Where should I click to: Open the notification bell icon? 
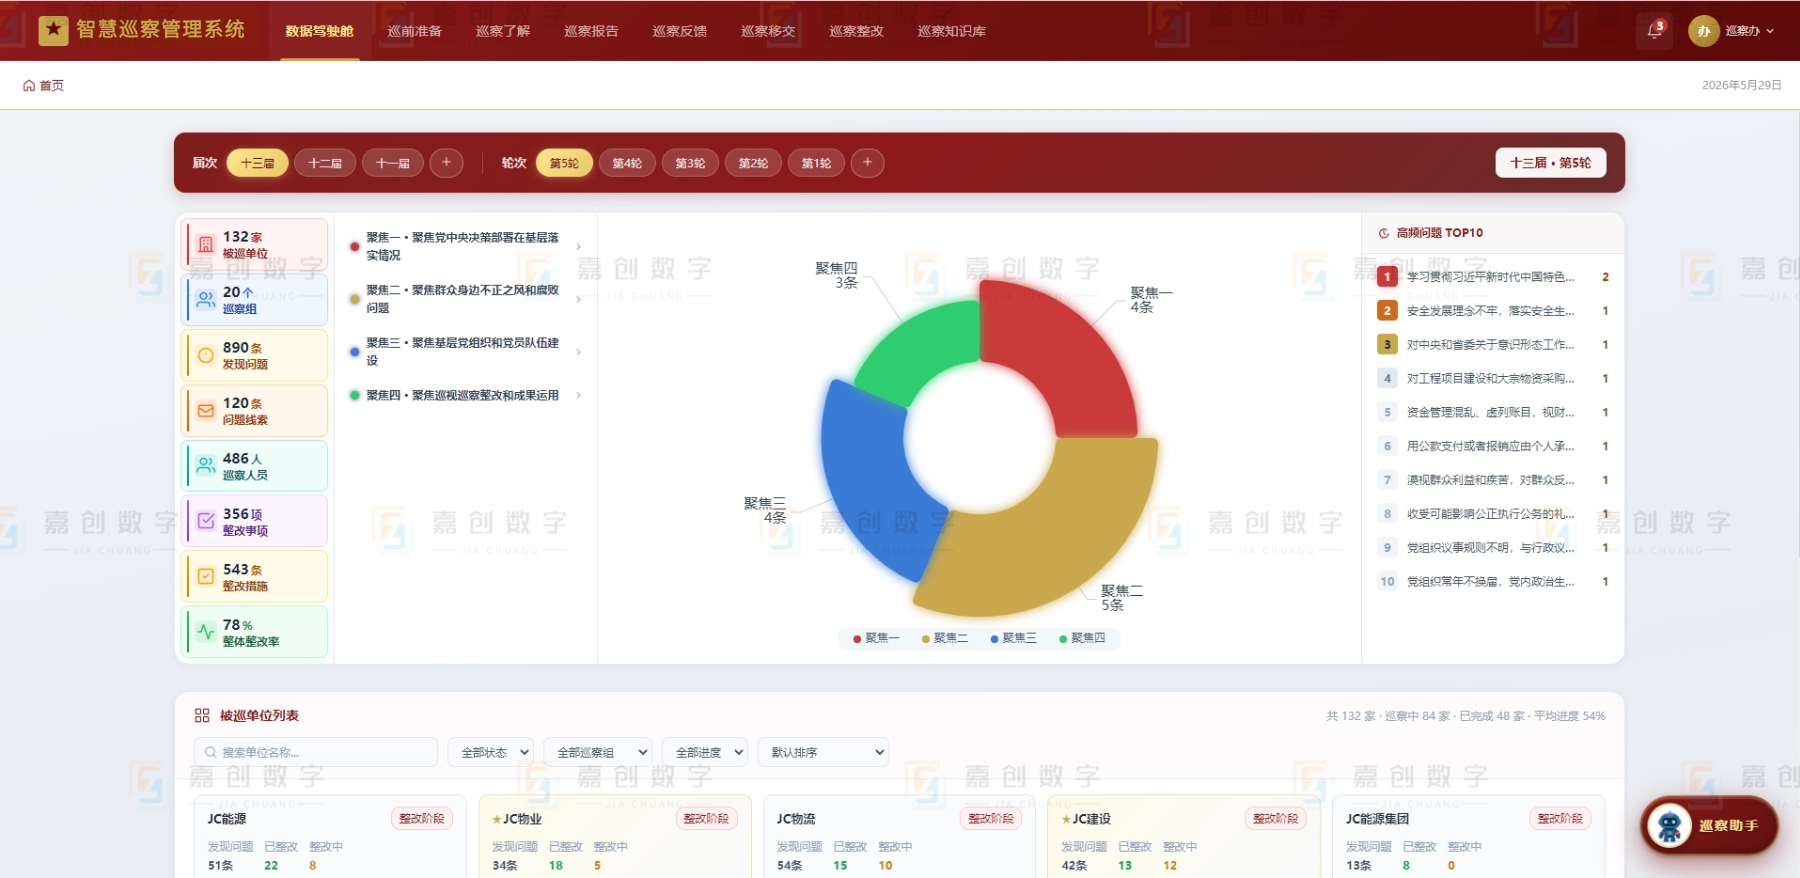coord(1655,31)
